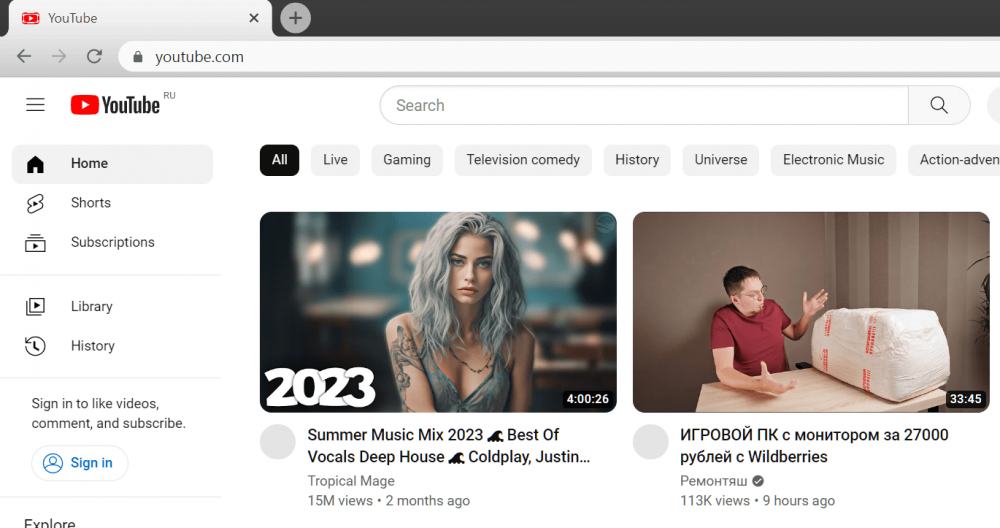Click the browser forward arrow

59,57
